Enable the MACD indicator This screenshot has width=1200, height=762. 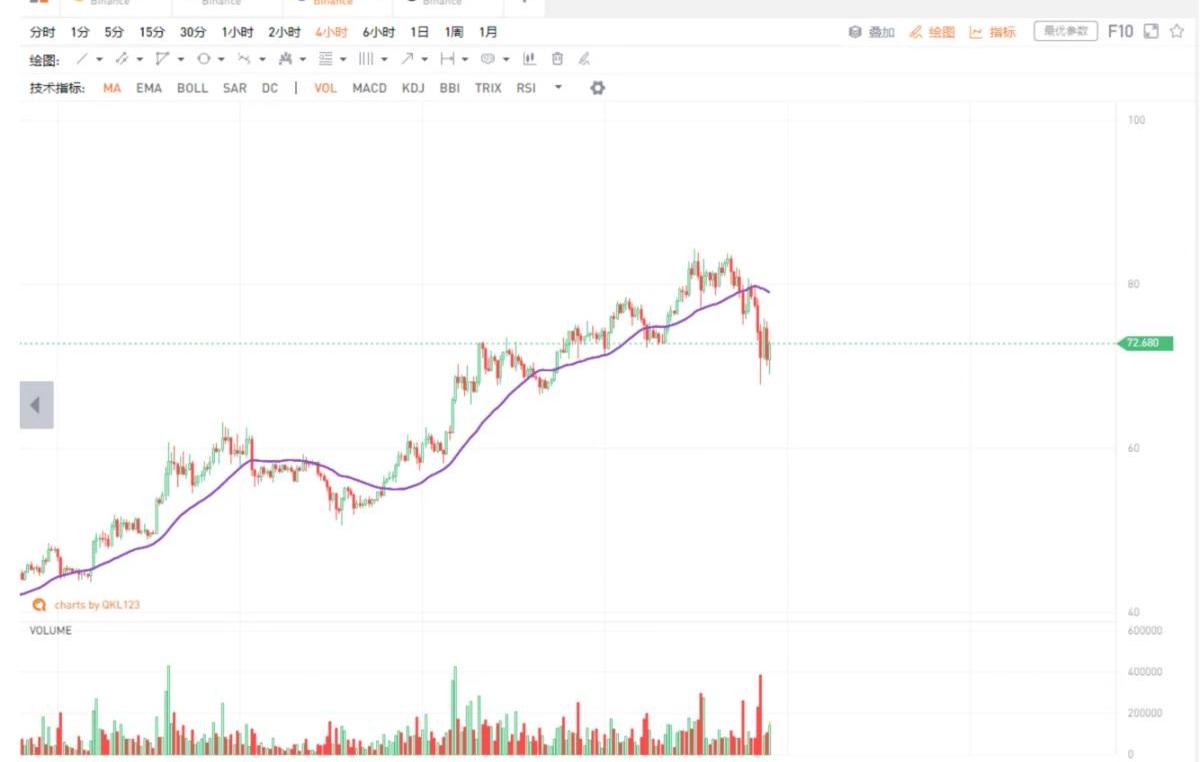pos(369,88)
